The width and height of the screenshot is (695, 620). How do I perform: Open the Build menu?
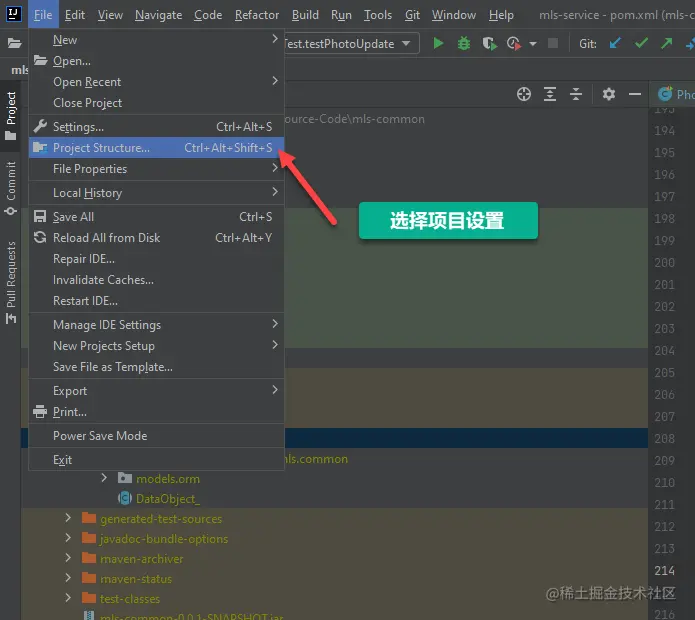coord(305,15)
